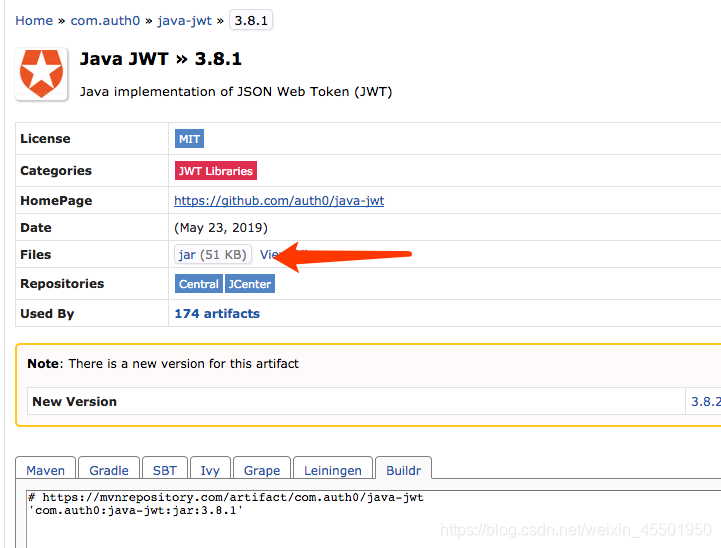Viewport: 721px width, 548px height.
Task: Open the com.auth0 breadcrumb link
Action: pos(105,21)
